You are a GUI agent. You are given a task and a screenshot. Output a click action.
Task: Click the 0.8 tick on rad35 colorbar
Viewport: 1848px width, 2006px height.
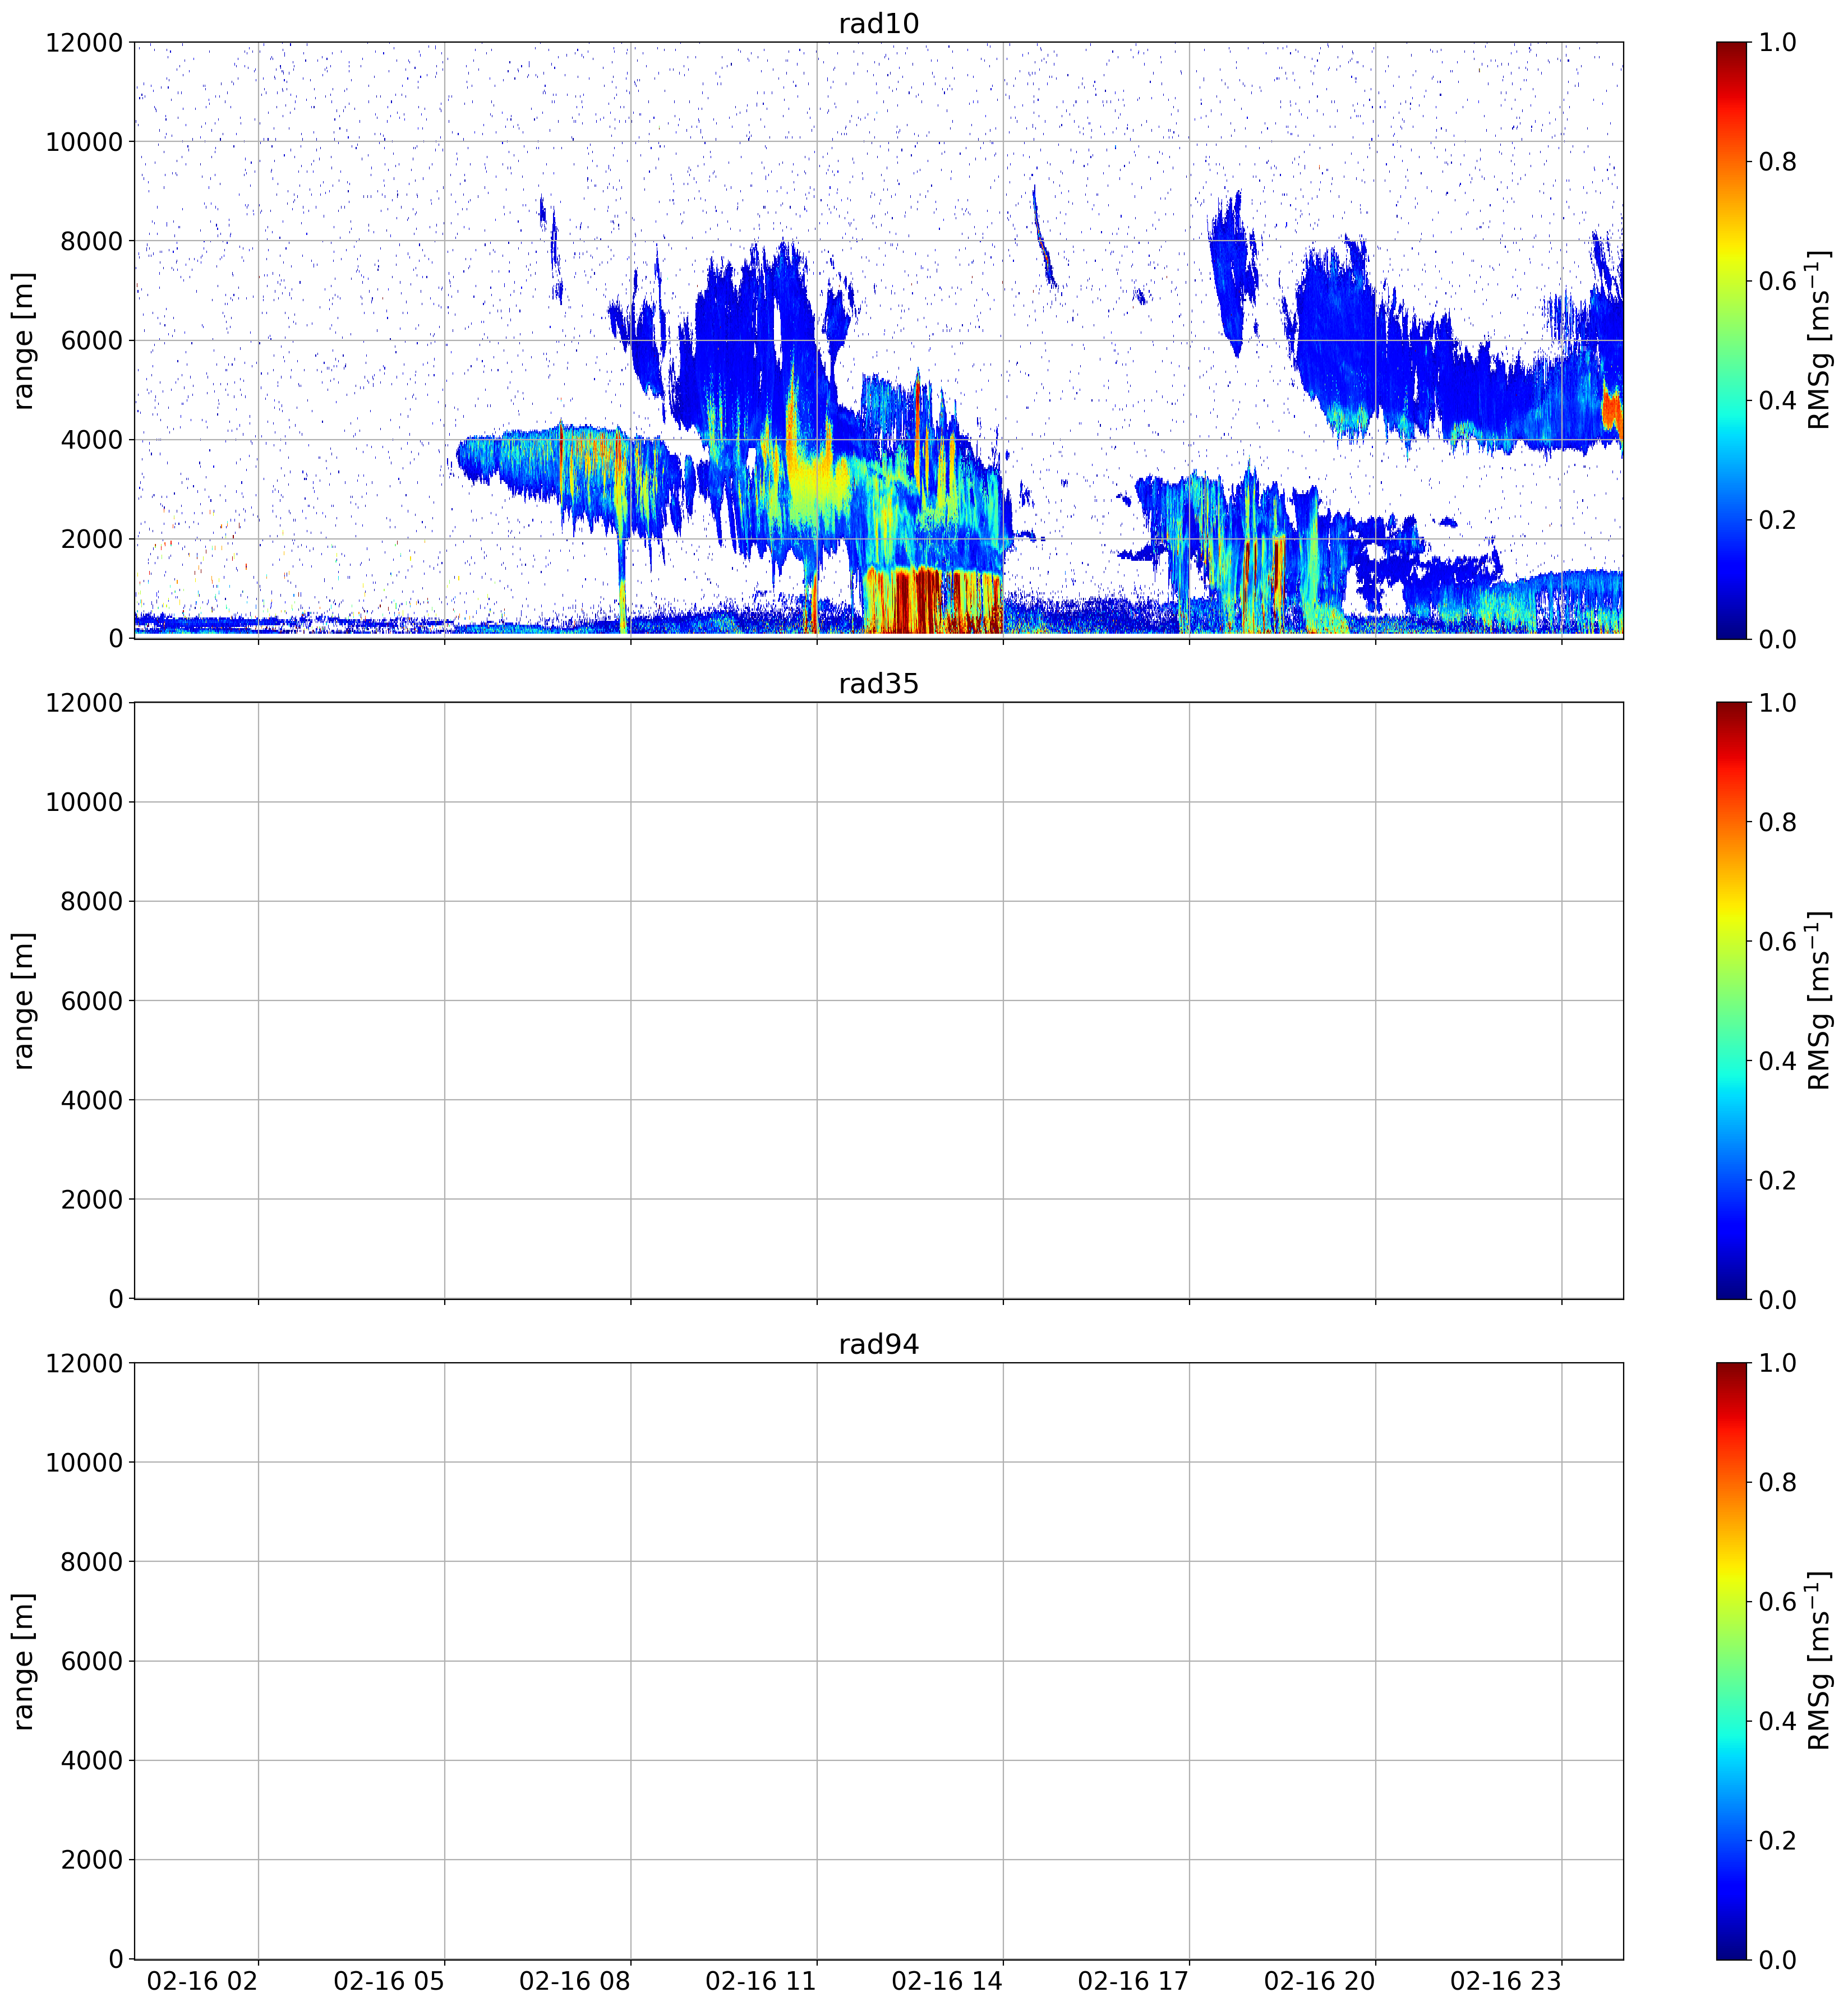coord(1778,822)
